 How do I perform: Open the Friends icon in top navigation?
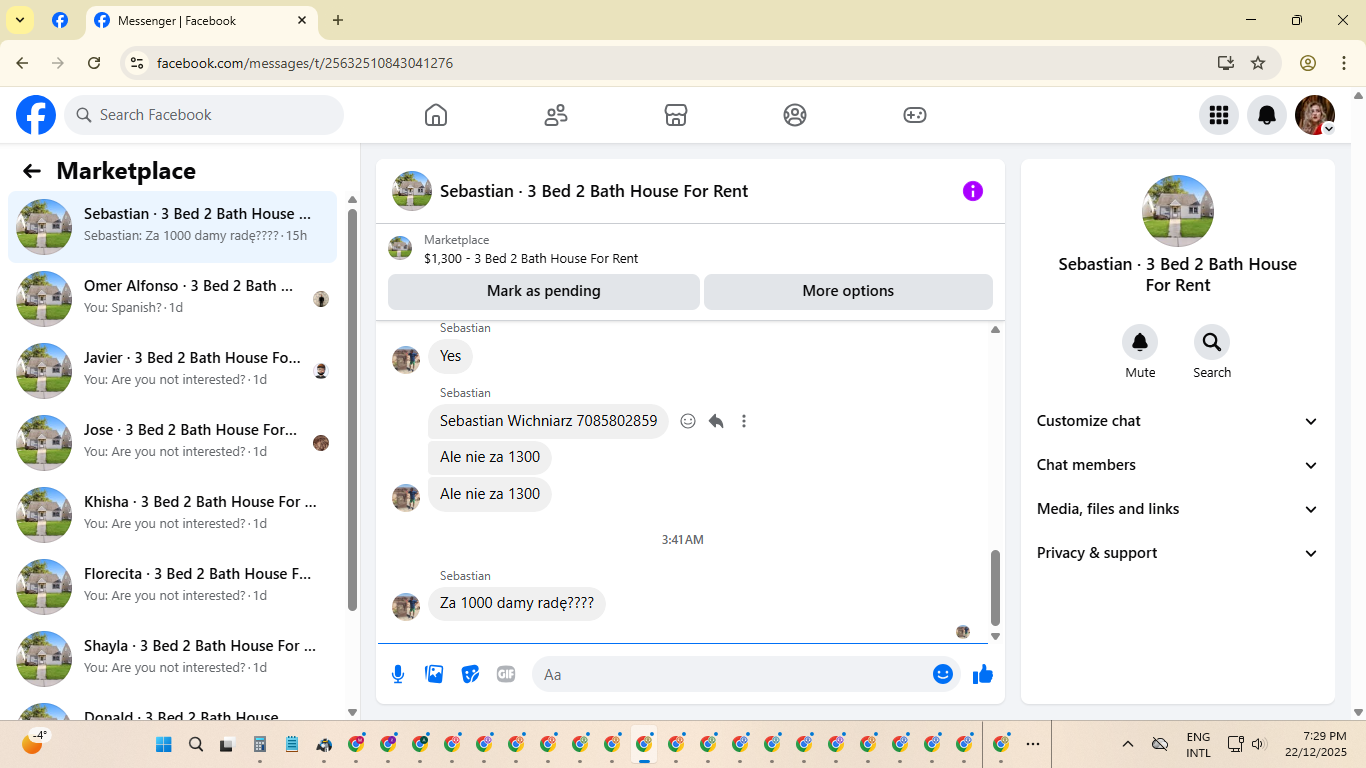click(x=556, y=115)
